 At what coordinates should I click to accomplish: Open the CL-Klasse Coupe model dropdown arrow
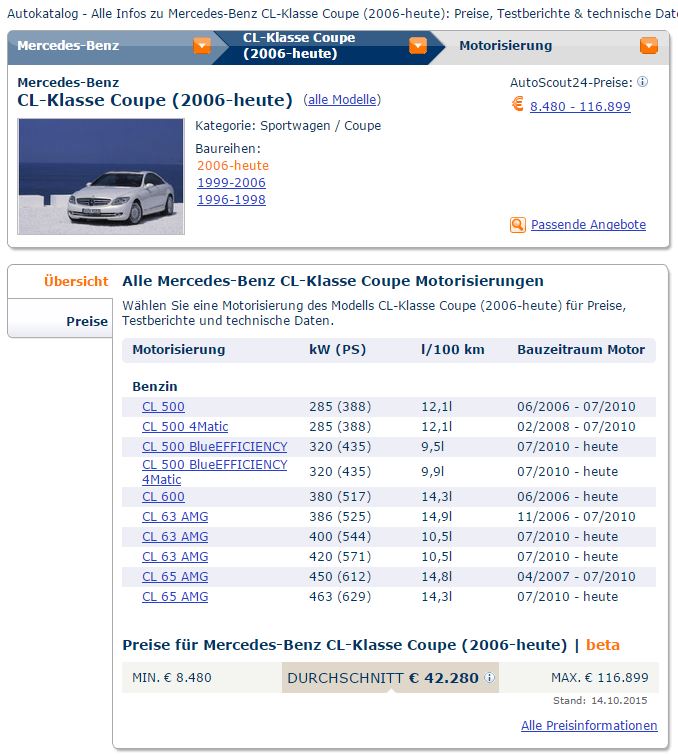coord(418,46)
